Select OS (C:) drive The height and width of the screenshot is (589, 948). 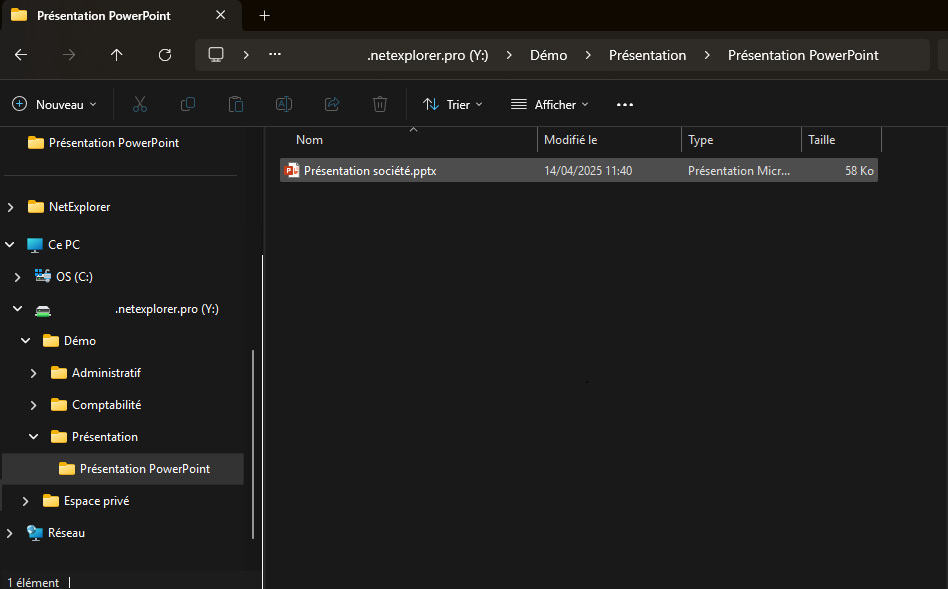click(x=63, y=276)
